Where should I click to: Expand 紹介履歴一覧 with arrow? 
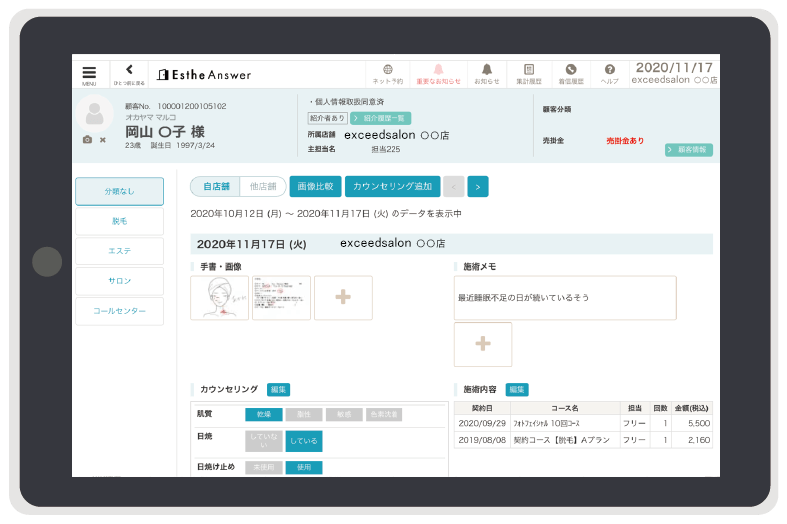point(380,118)
